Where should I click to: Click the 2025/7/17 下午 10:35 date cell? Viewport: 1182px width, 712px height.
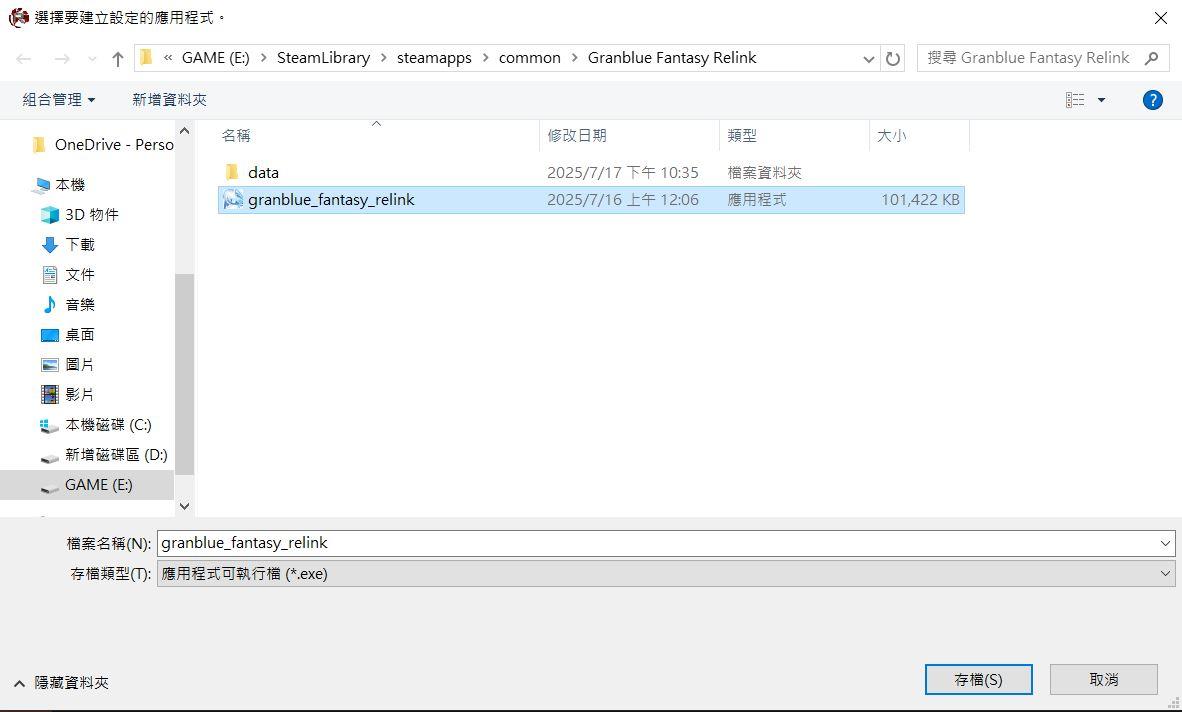[623, 173]
